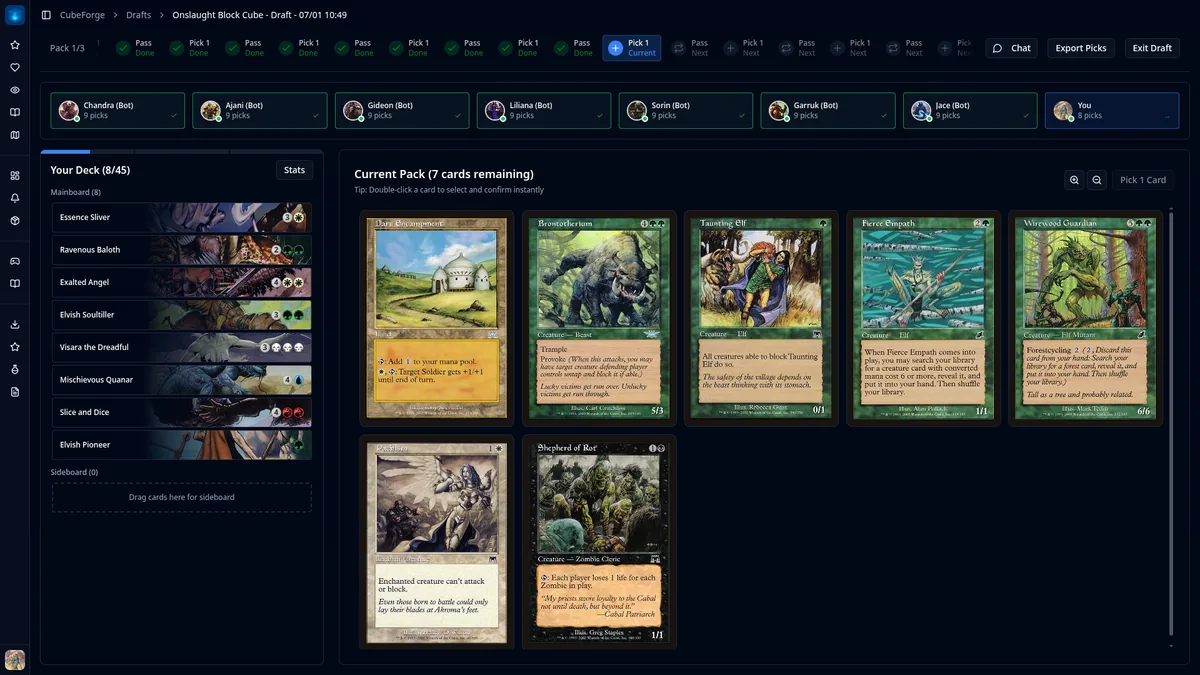Open the document file icon in sidebar

tap(15, 392)
